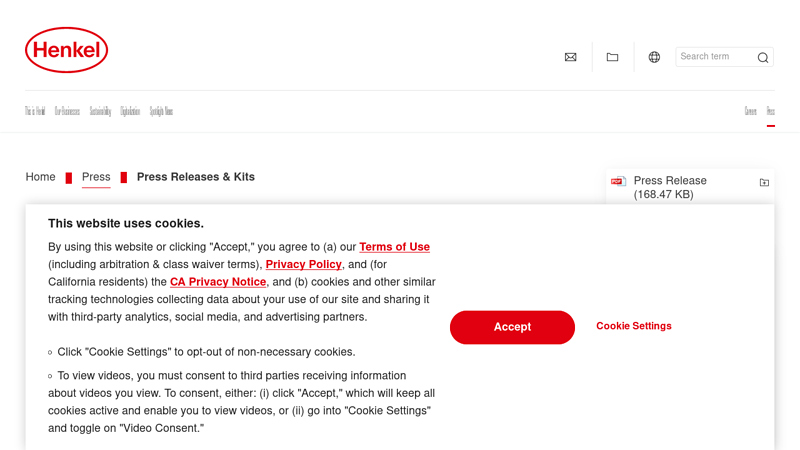Open the folder collection icon in header
The width and height of the screenshot is (800, 450).
pyautogui.click(x=612, y=57)
